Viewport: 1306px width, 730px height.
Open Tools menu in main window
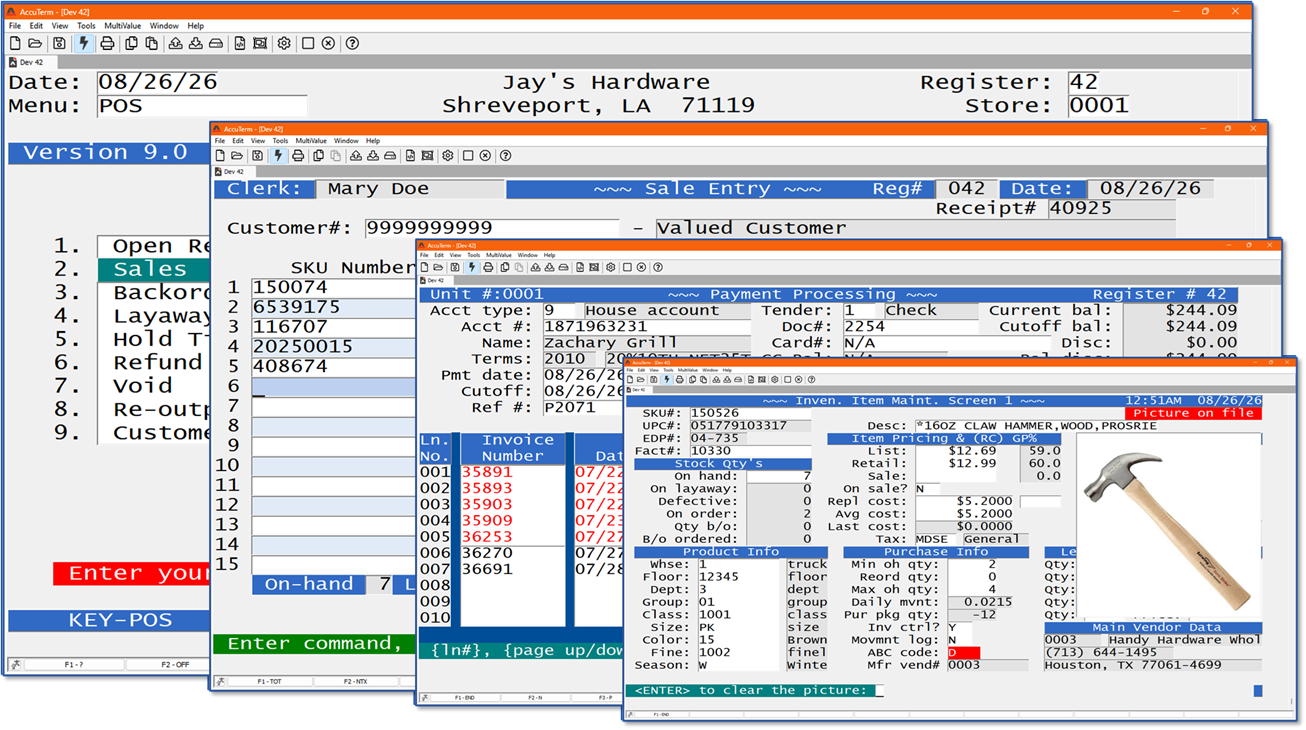(x=87, y=26)
